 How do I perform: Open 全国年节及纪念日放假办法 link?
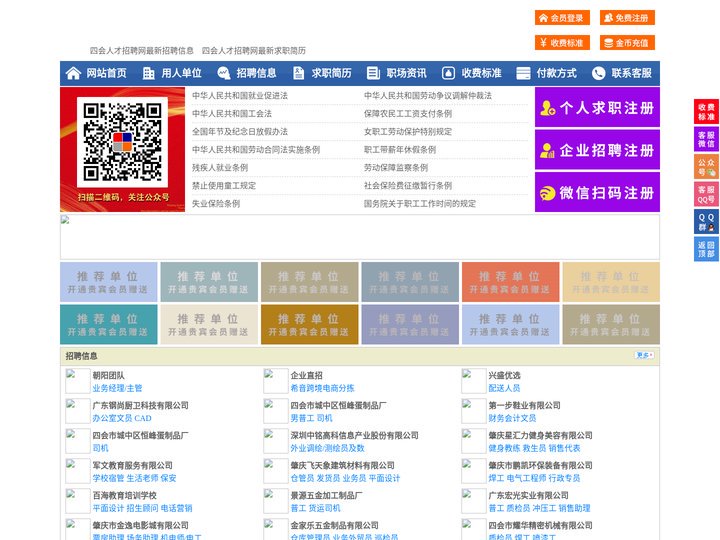point(240,131)
